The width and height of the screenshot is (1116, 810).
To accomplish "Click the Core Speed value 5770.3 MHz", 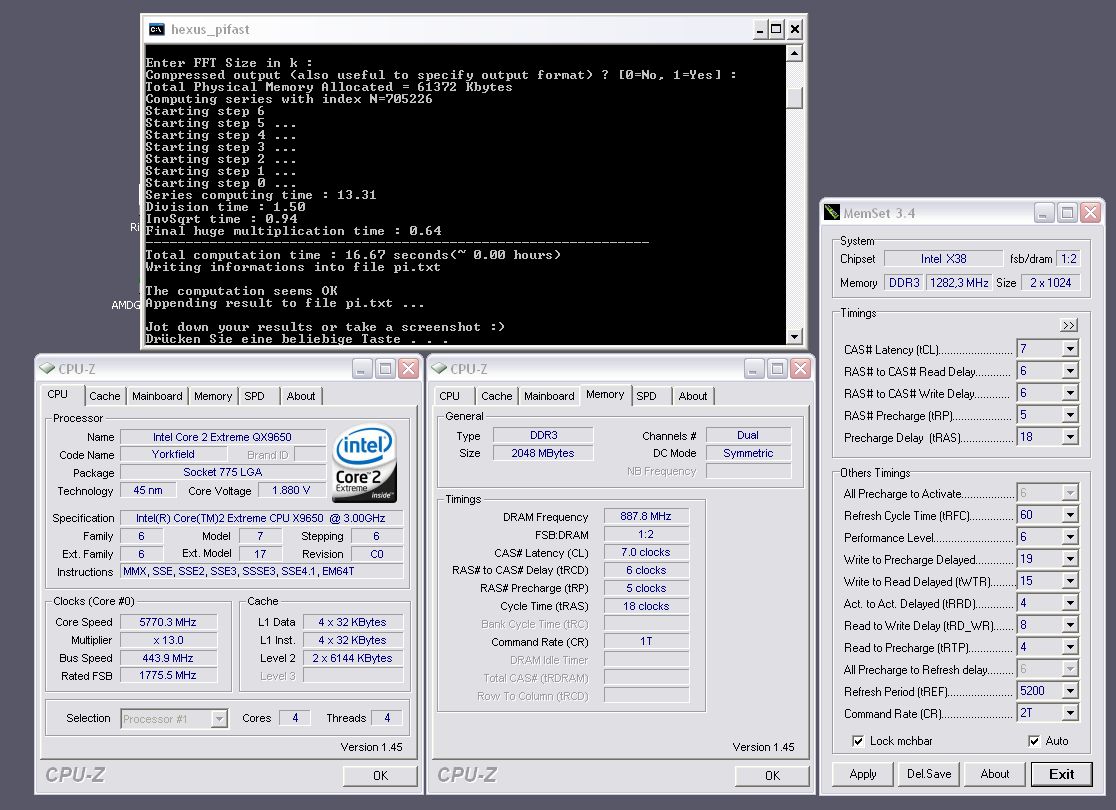I will [168, 622].
